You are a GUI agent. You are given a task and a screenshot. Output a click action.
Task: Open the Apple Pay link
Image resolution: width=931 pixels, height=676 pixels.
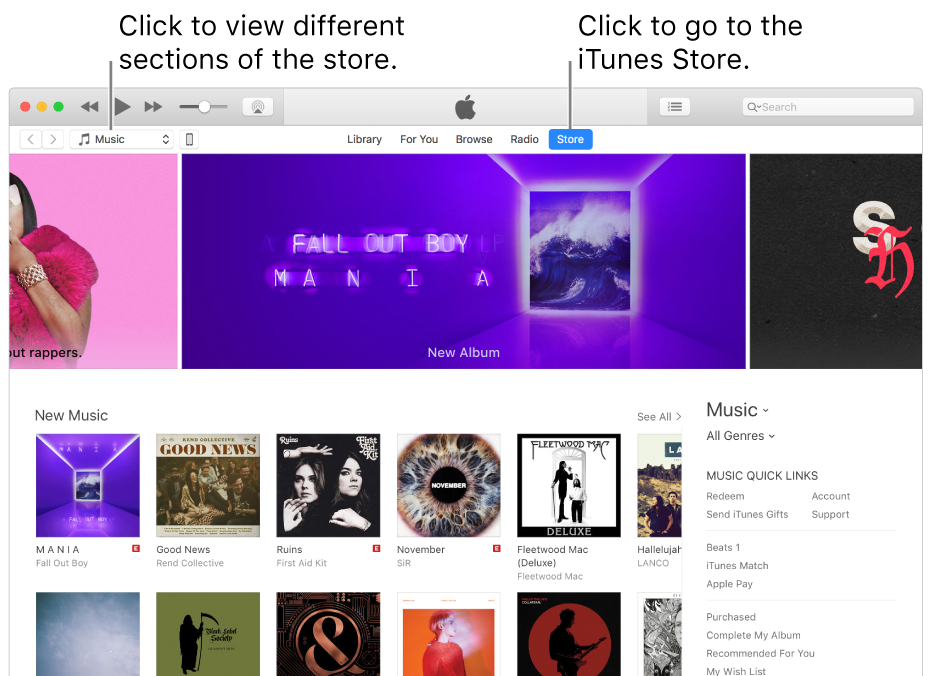729,584
